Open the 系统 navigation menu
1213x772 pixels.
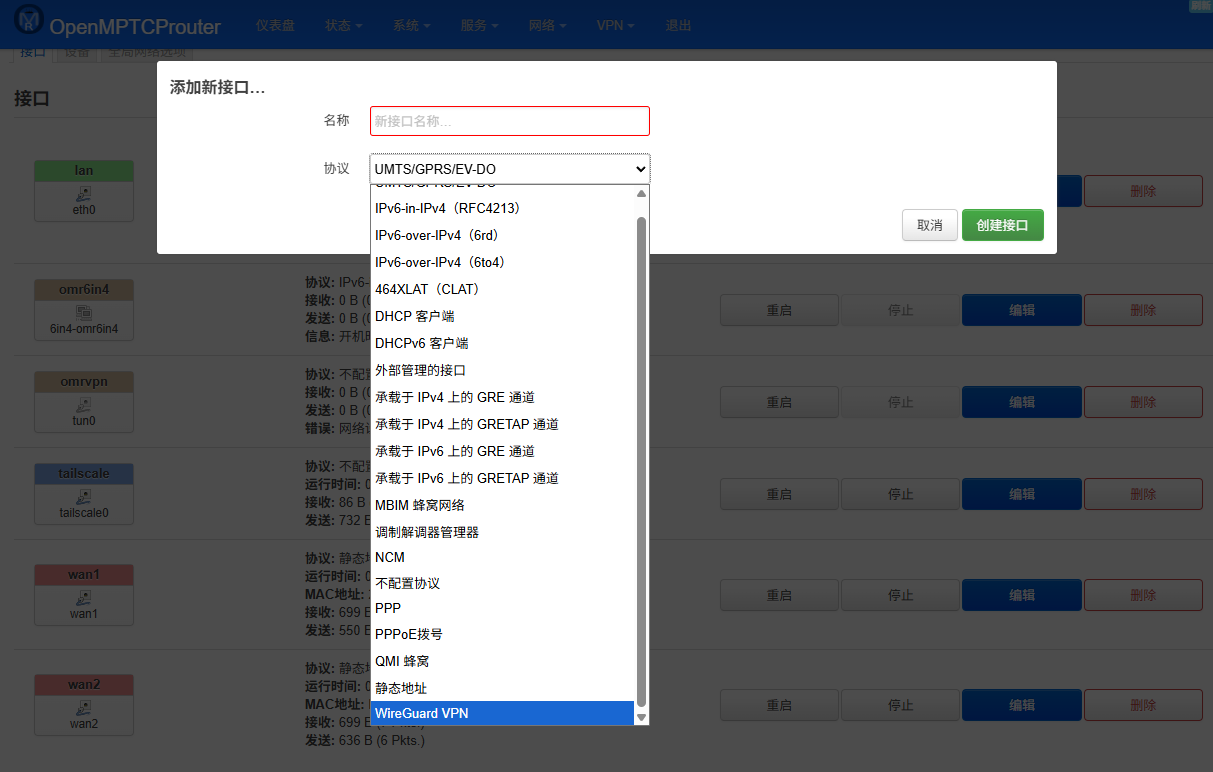[x=412, y=25]
